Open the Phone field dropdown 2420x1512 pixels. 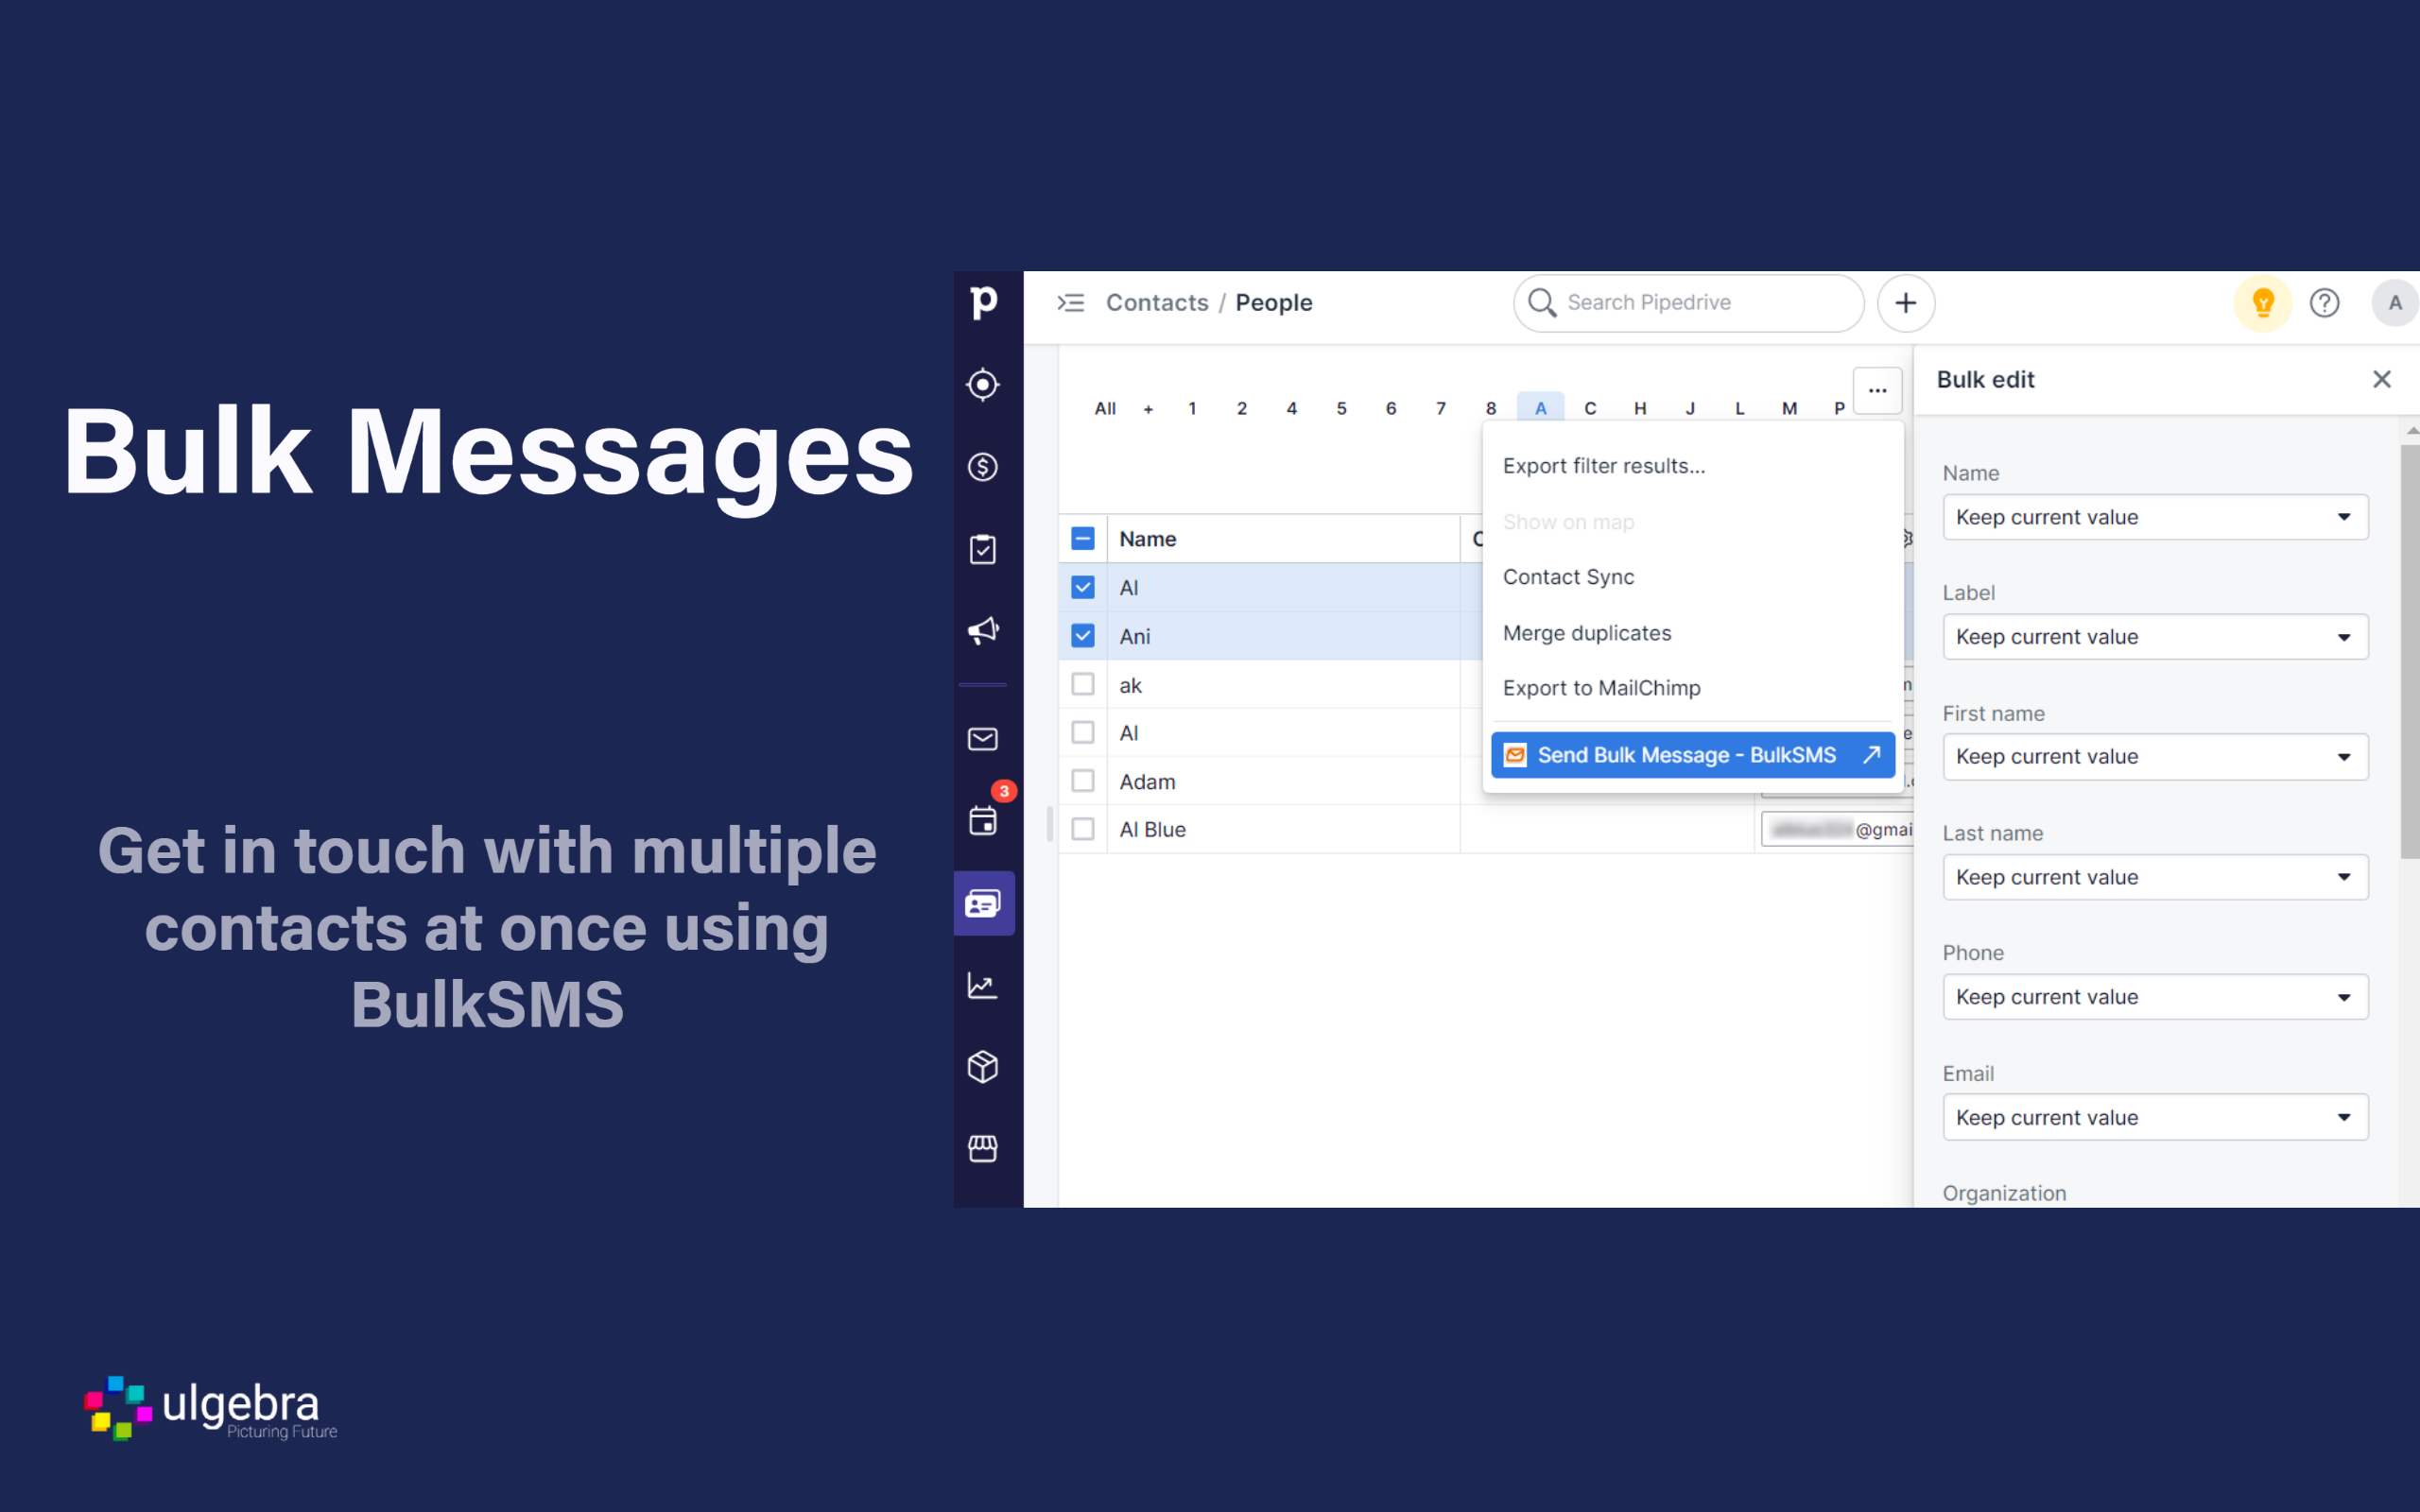pos(2155,997)
